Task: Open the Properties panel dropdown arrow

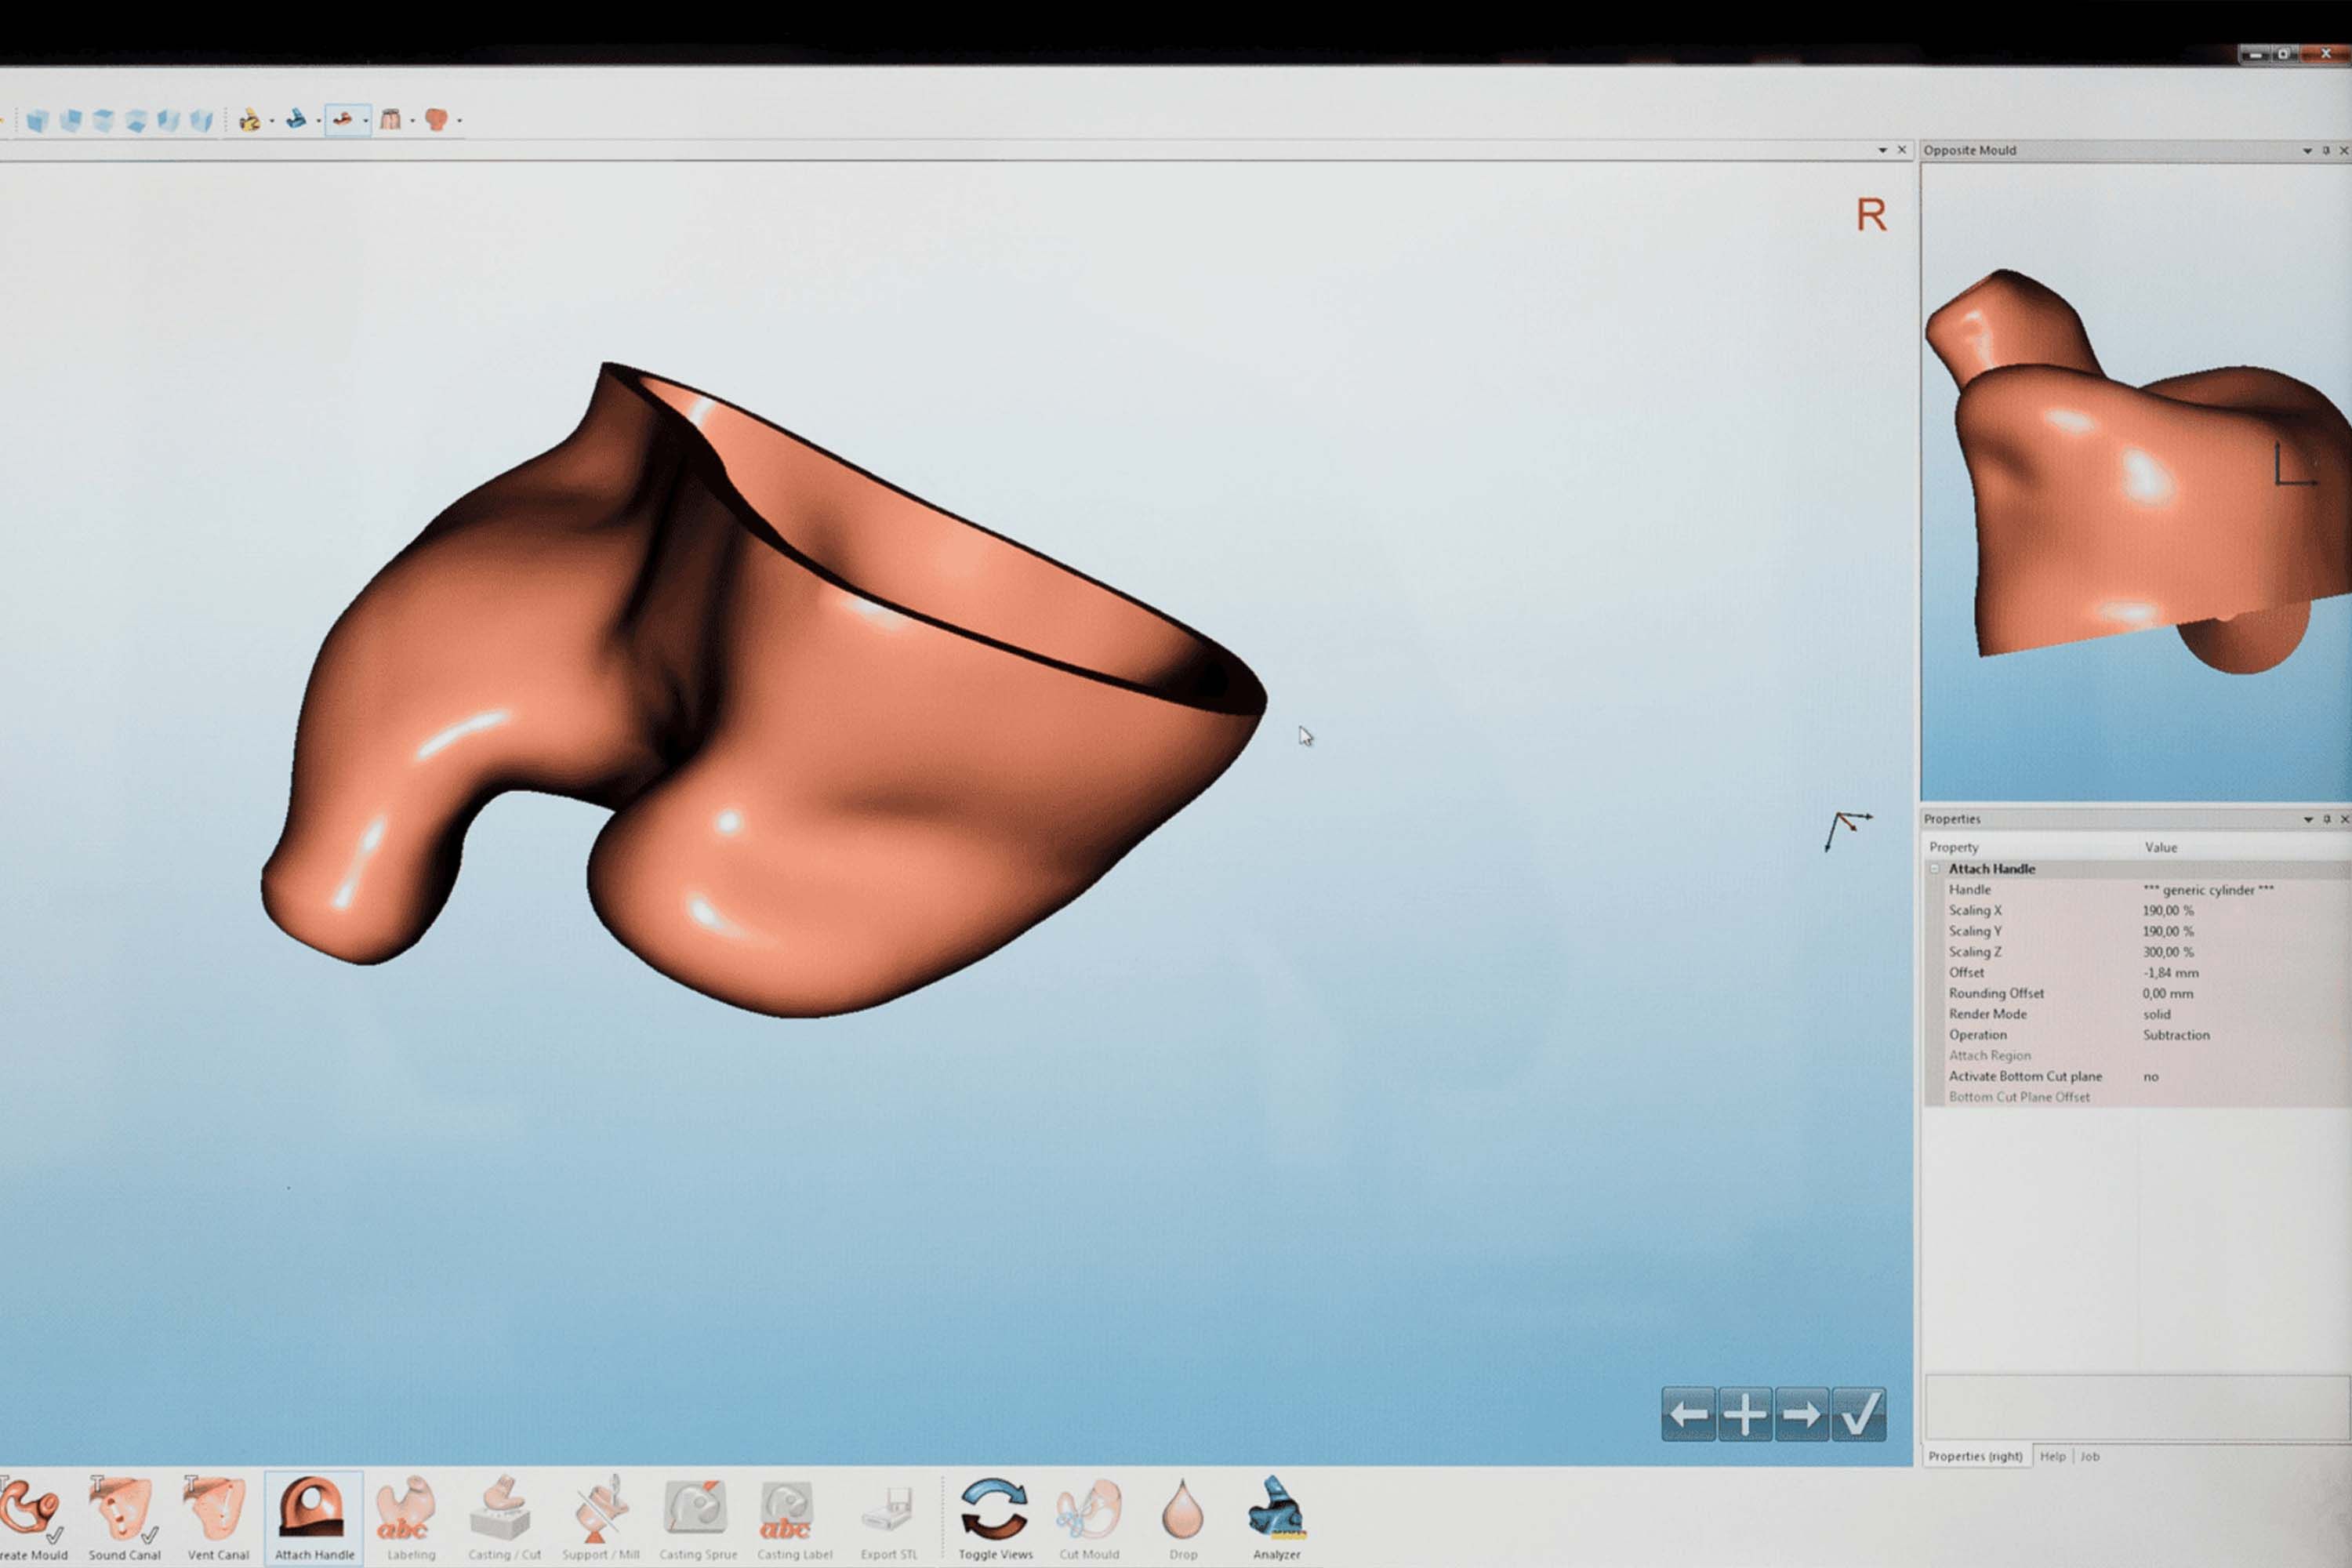Action: pyautogui.click(x=2308, y=819)
